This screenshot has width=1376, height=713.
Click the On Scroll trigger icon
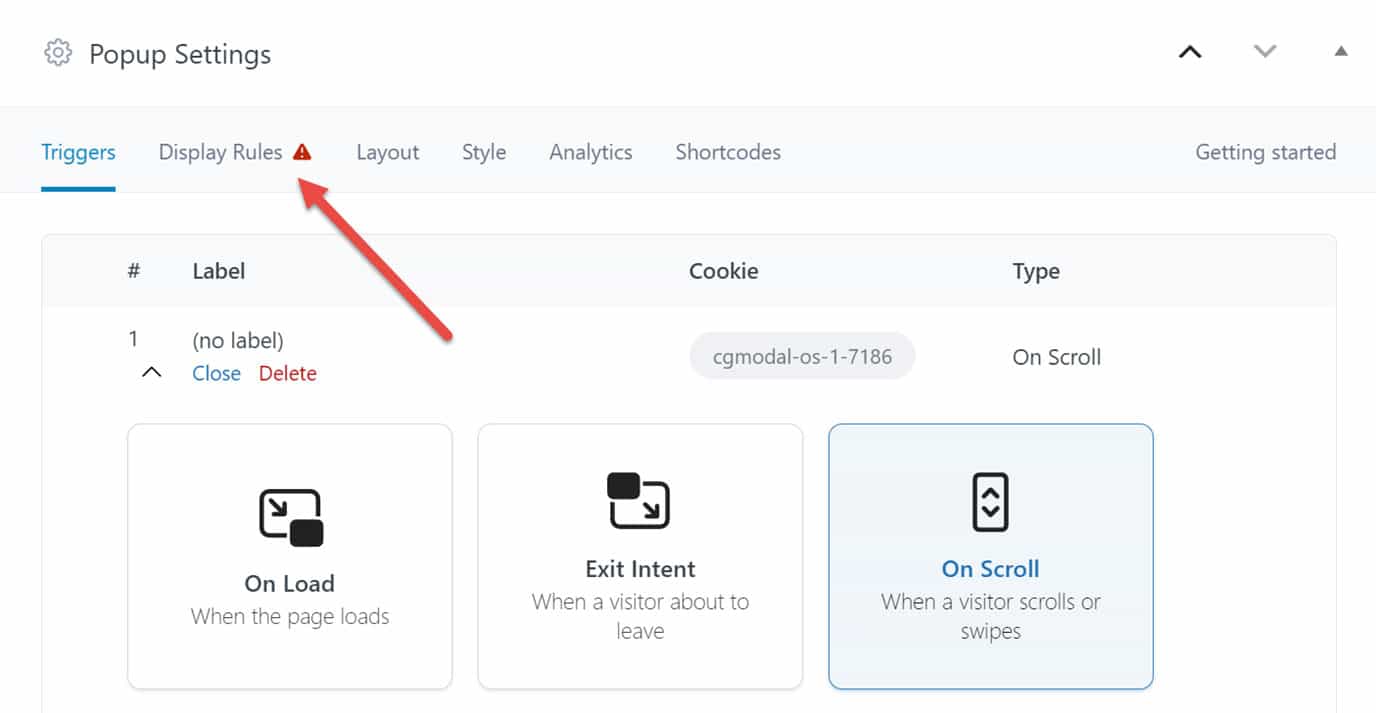coord(991,502)
